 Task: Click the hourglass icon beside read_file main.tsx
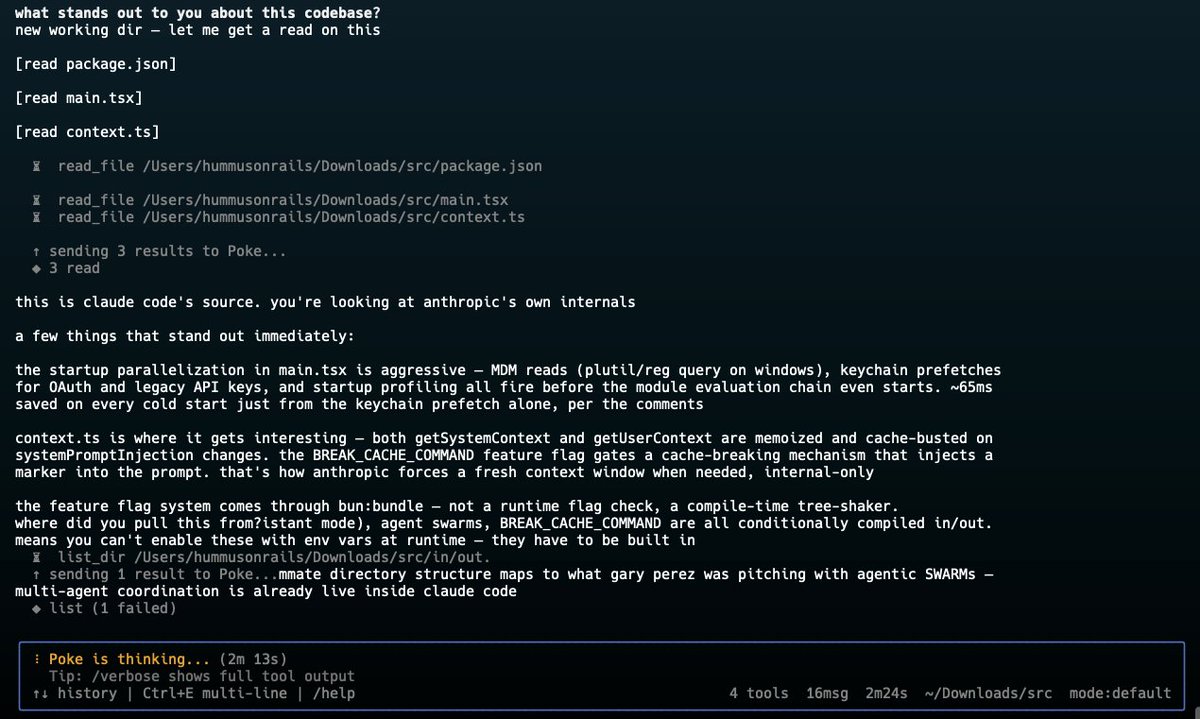click(37, 200)
